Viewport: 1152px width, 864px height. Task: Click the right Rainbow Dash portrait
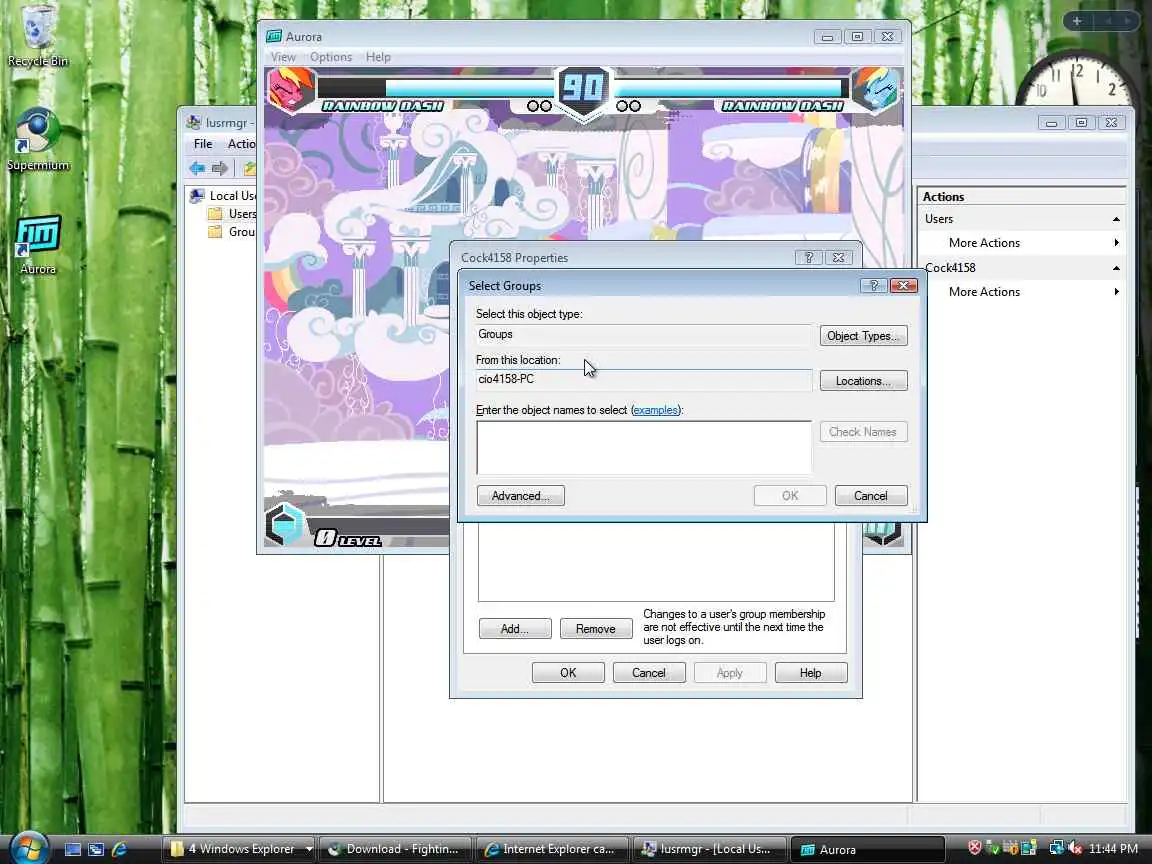click(876, 90)
